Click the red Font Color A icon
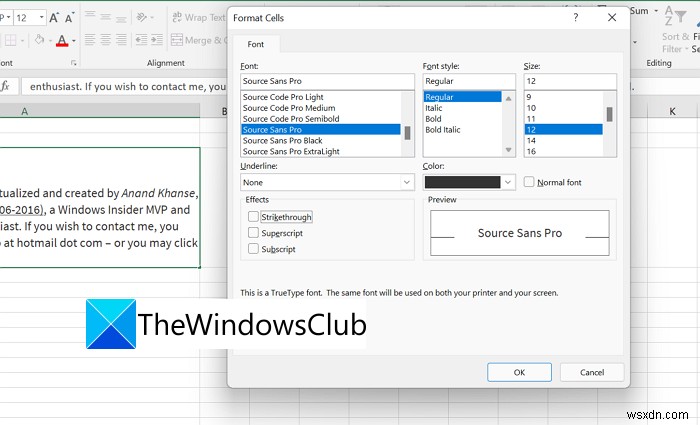Viewport: 700px width, 425px height. (62, 41)
